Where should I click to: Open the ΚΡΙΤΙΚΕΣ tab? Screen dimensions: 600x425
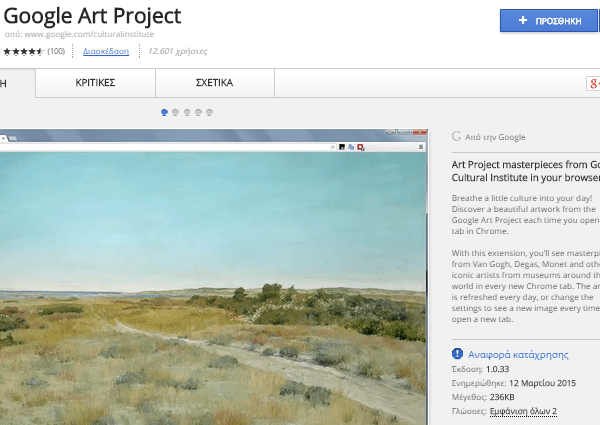point(95,83)
